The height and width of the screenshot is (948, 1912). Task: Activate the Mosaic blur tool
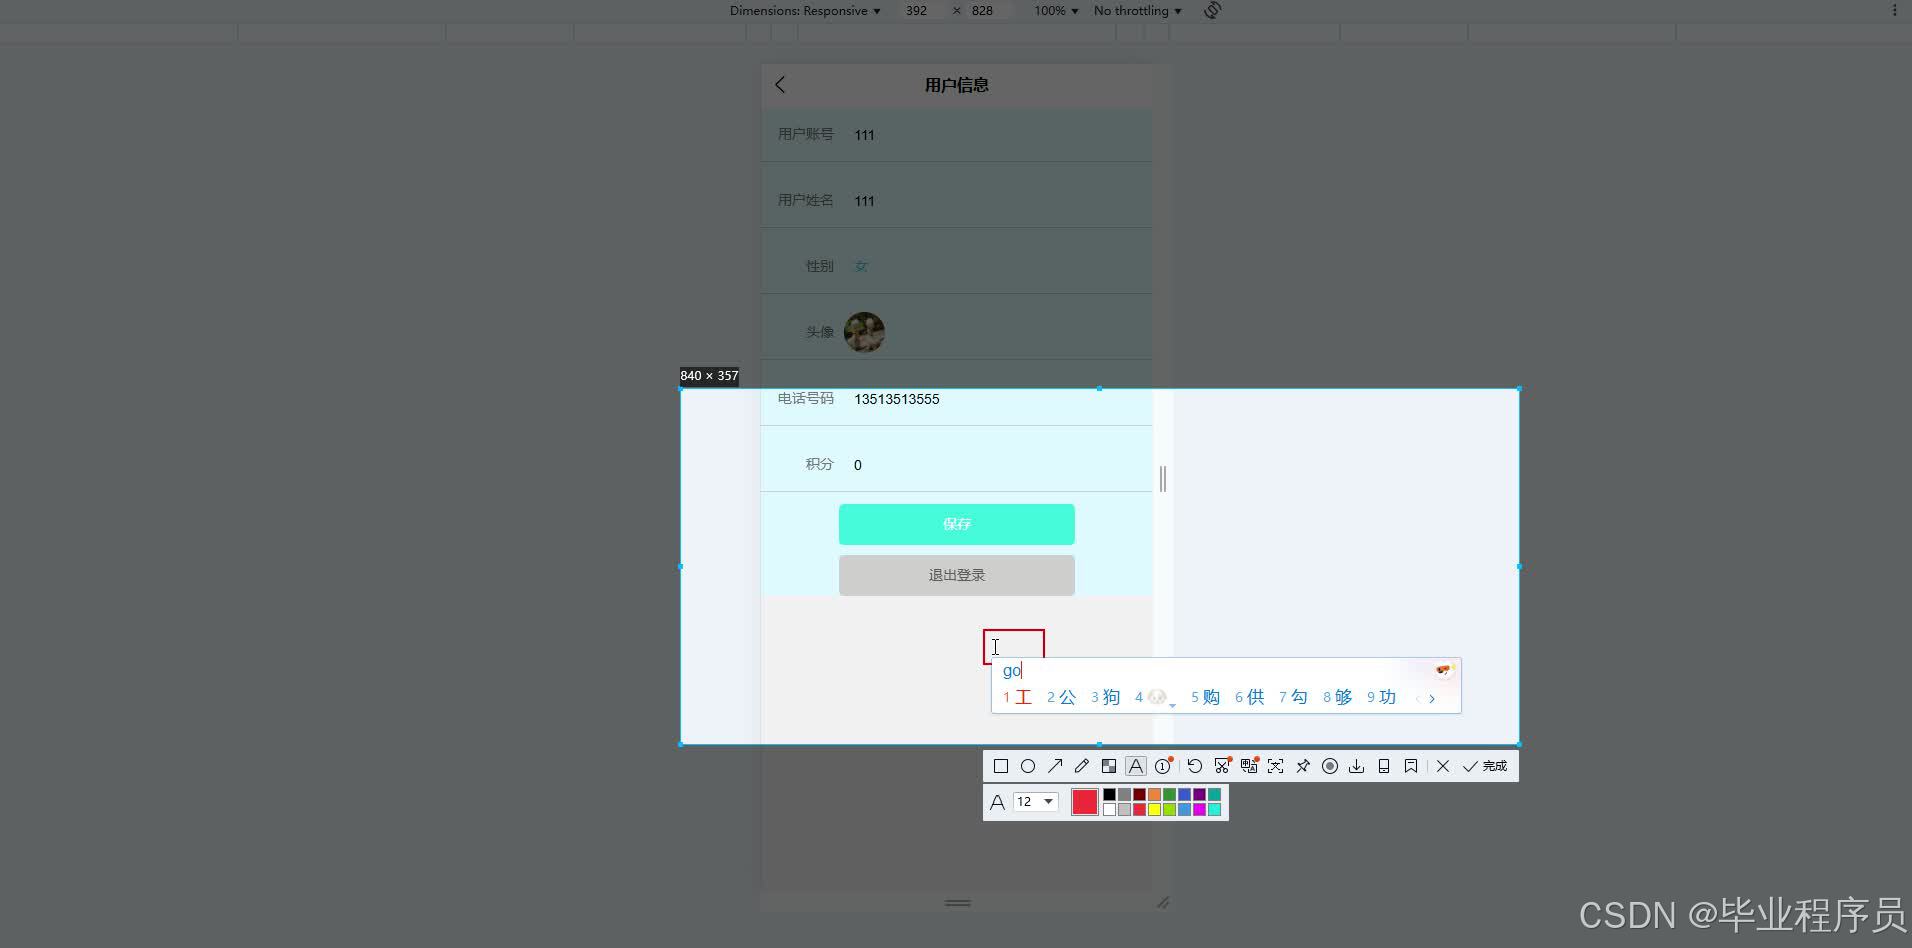(x=1109, y=765)
